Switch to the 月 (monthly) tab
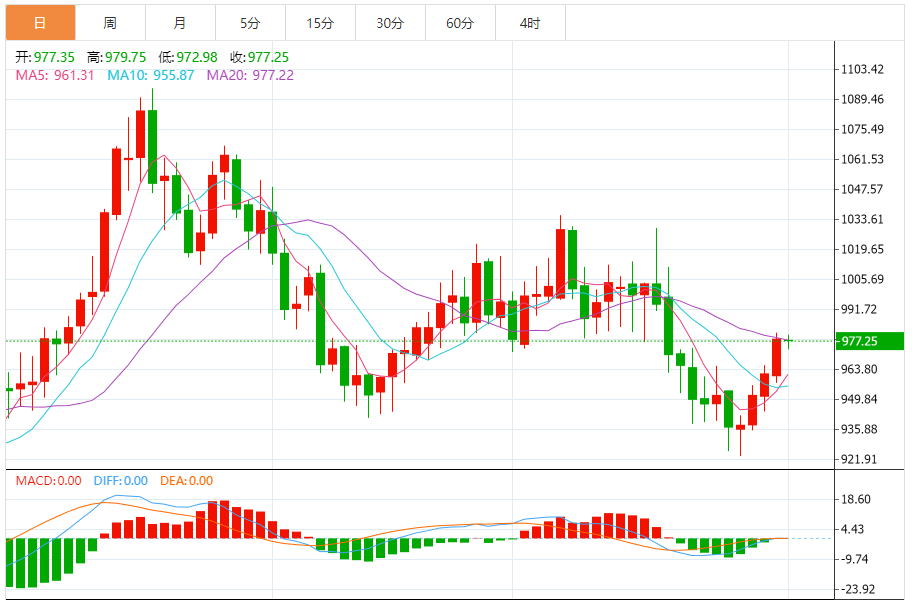Viewport: 912px width, 600px height. click(x=180, y=23)
